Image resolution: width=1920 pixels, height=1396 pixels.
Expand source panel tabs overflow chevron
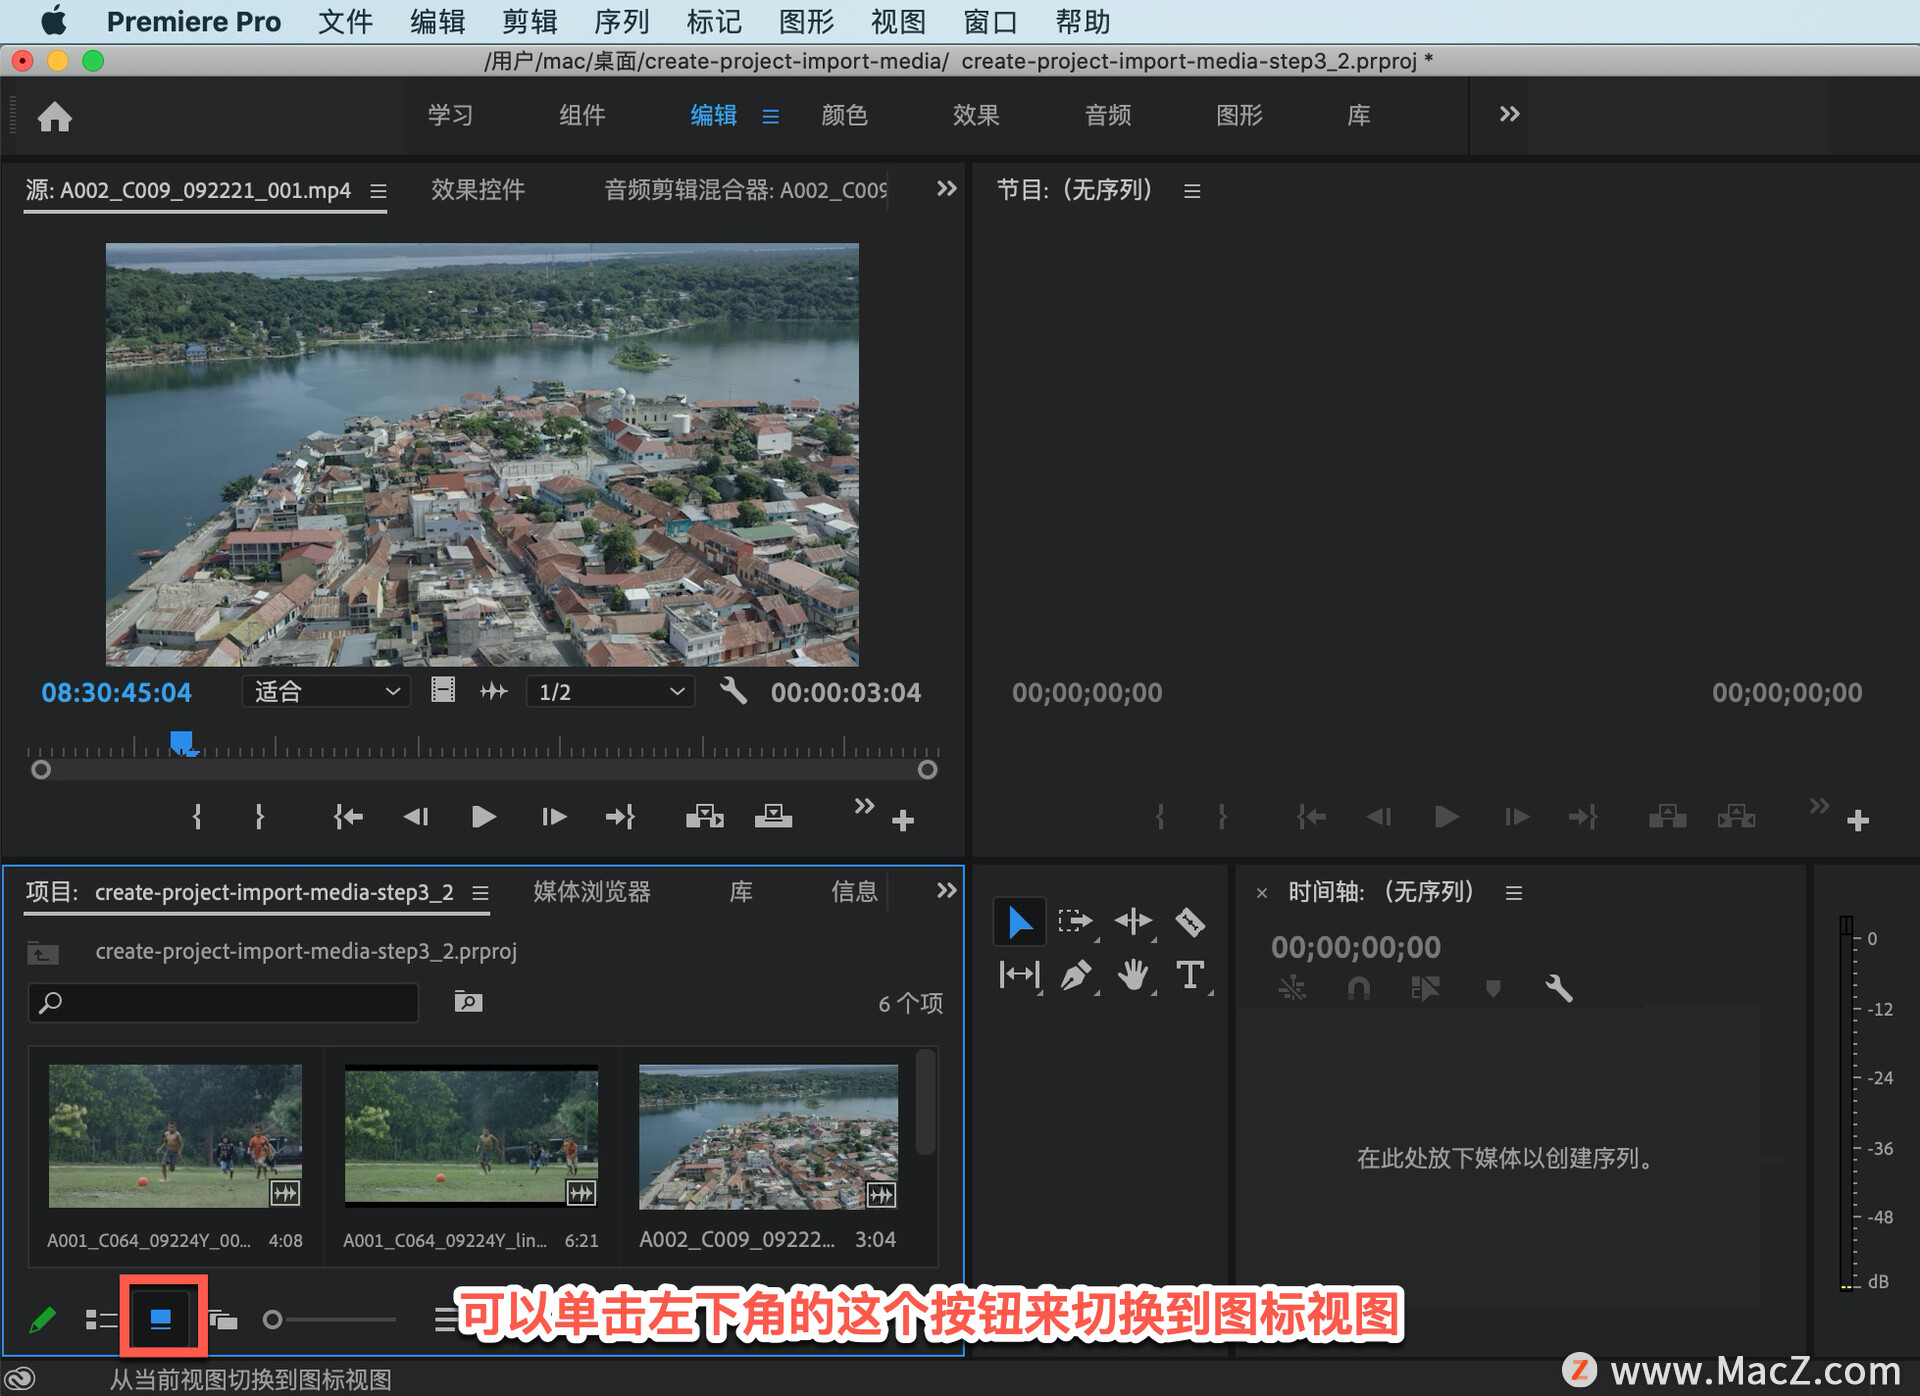tap(946, 189)
